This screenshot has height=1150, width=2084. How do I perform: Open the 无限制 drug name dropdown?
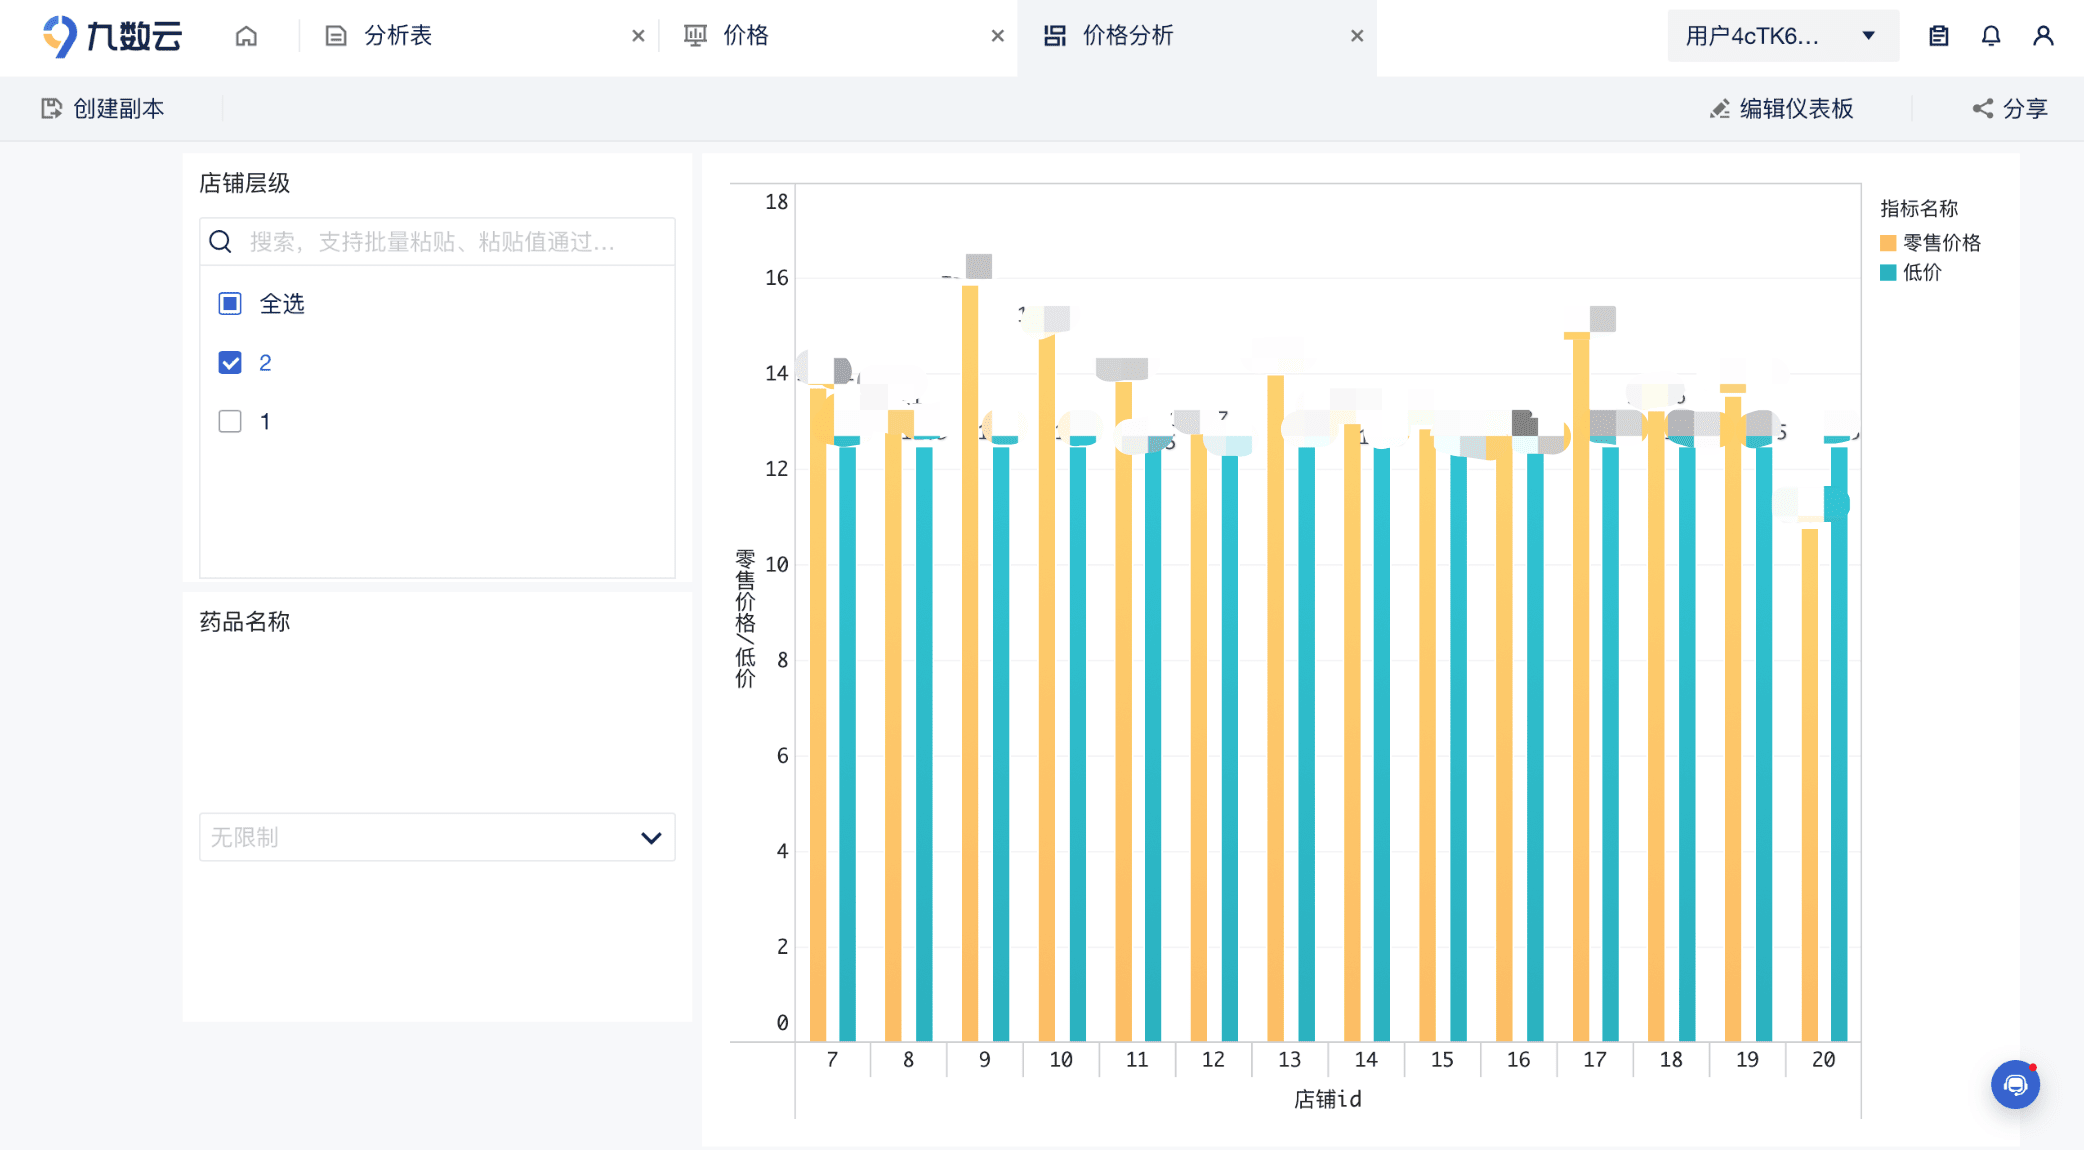coord(437,837)
